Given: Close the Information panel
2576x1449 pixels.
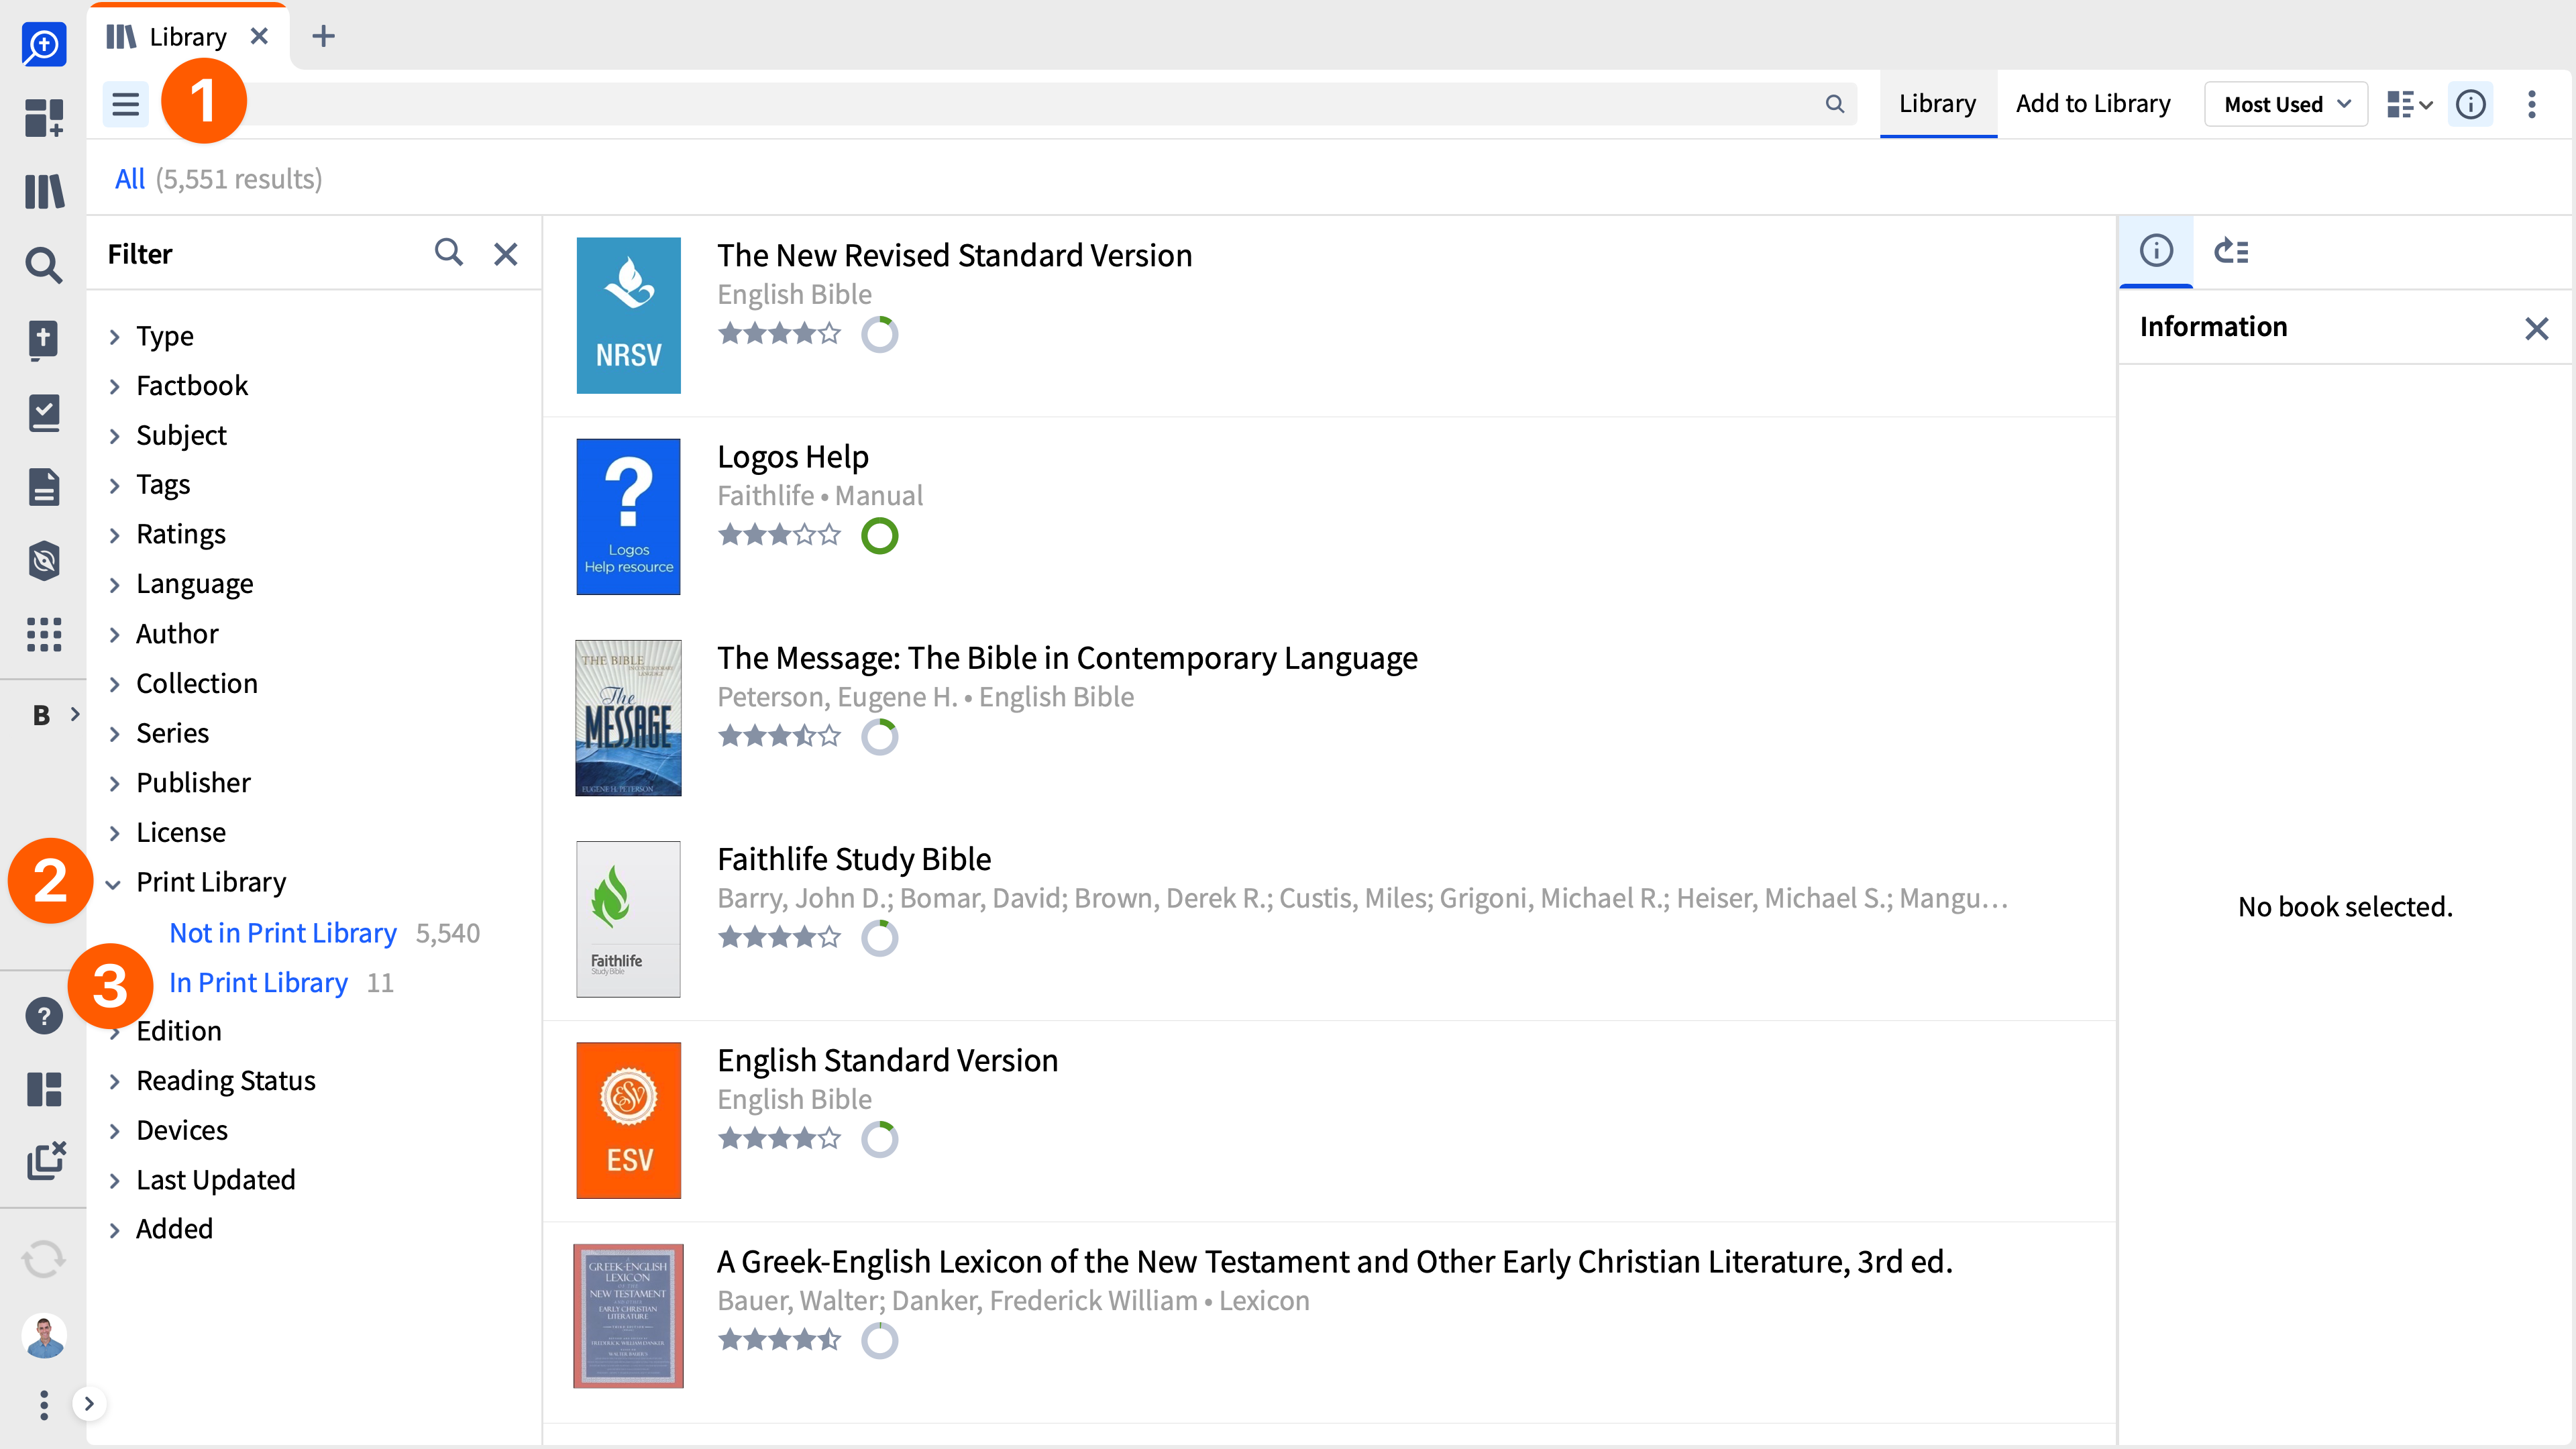Looking at the screenshot, I should (x=2537, y=328).
